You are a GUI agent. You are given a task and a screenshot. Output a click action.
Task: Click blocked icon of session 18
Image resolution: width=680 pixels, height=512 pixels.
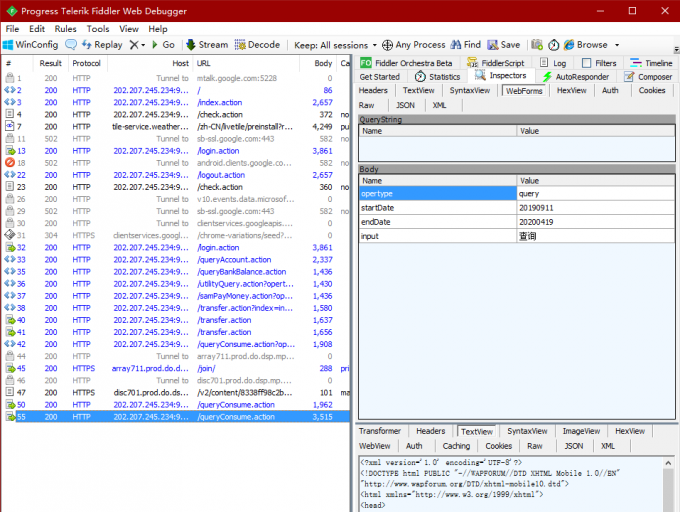tap(10, 163)
